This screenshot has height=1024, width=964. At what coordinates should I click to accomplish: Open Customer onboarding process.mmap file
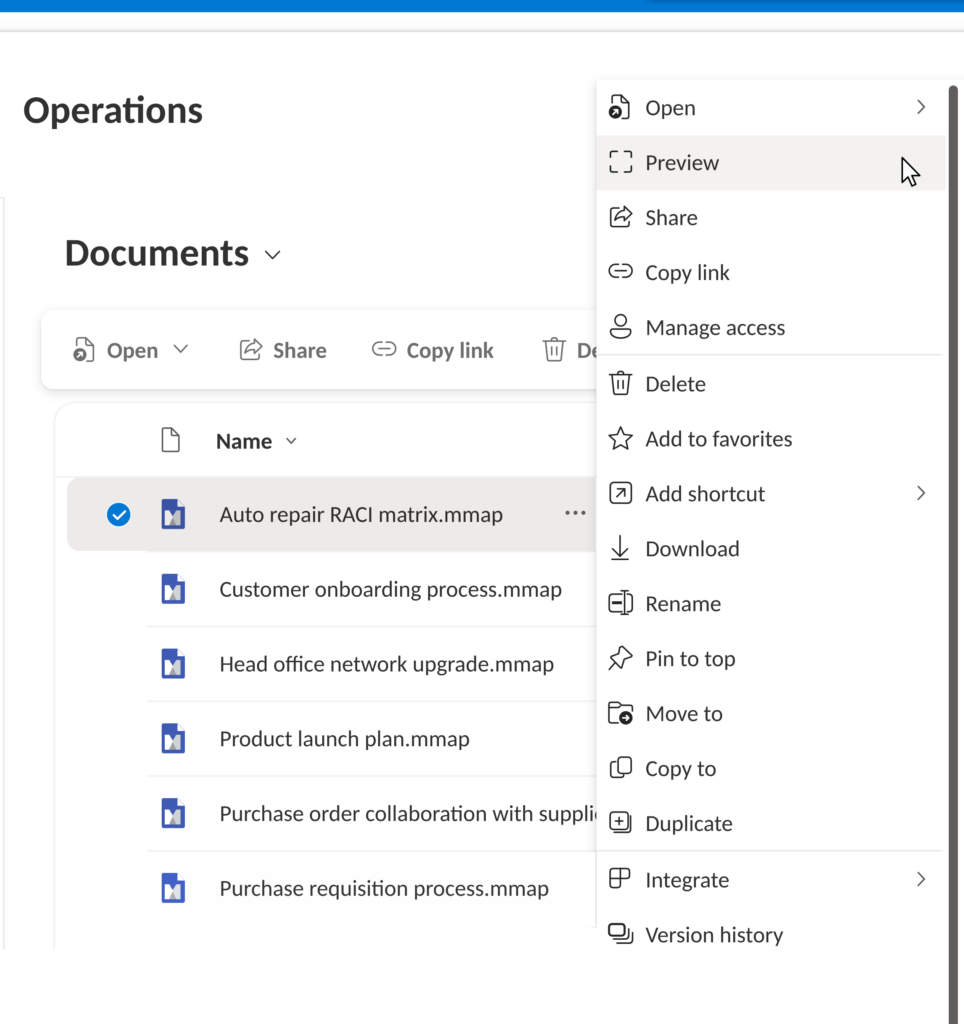(x=390, y=589)
